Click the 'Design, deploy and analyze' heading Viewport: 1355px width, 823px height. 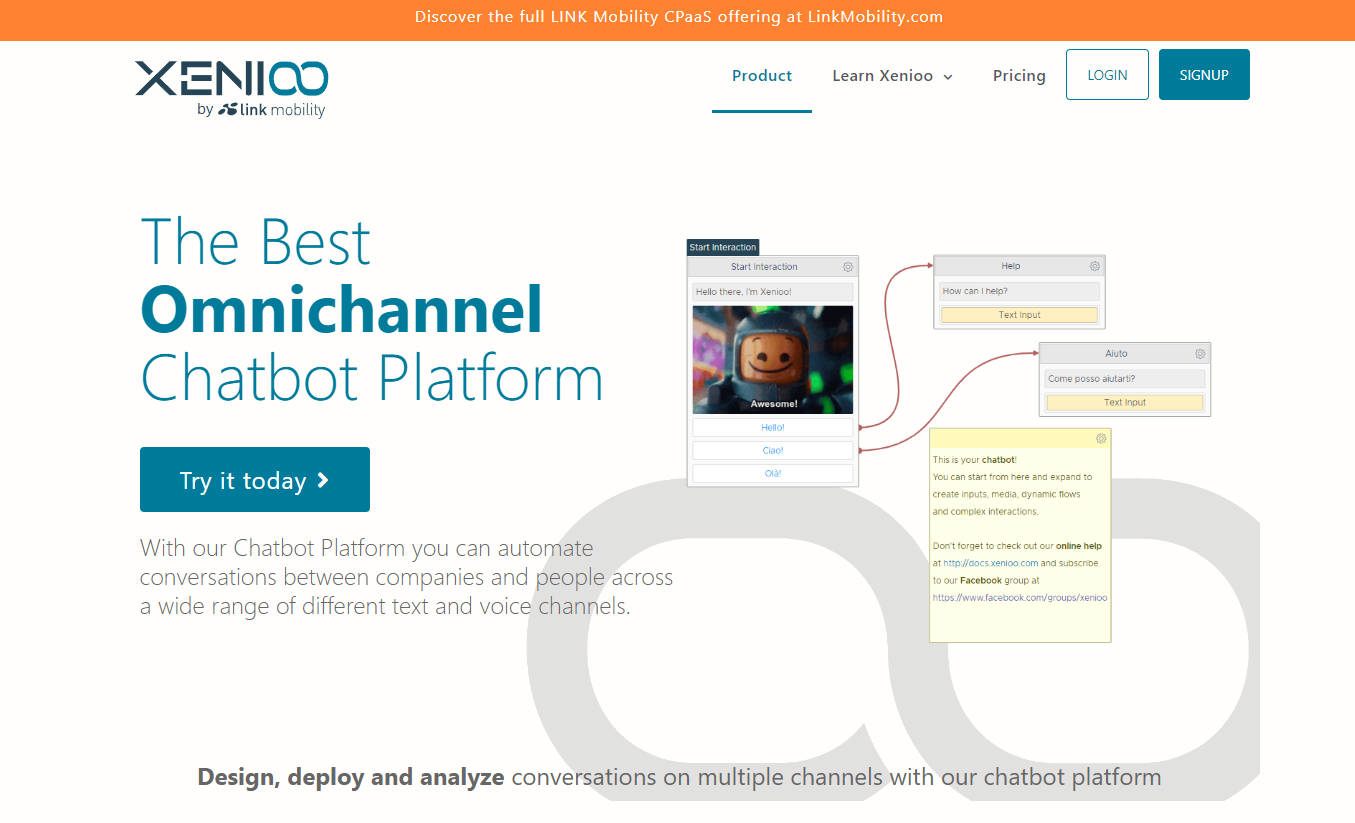(351, 777)
